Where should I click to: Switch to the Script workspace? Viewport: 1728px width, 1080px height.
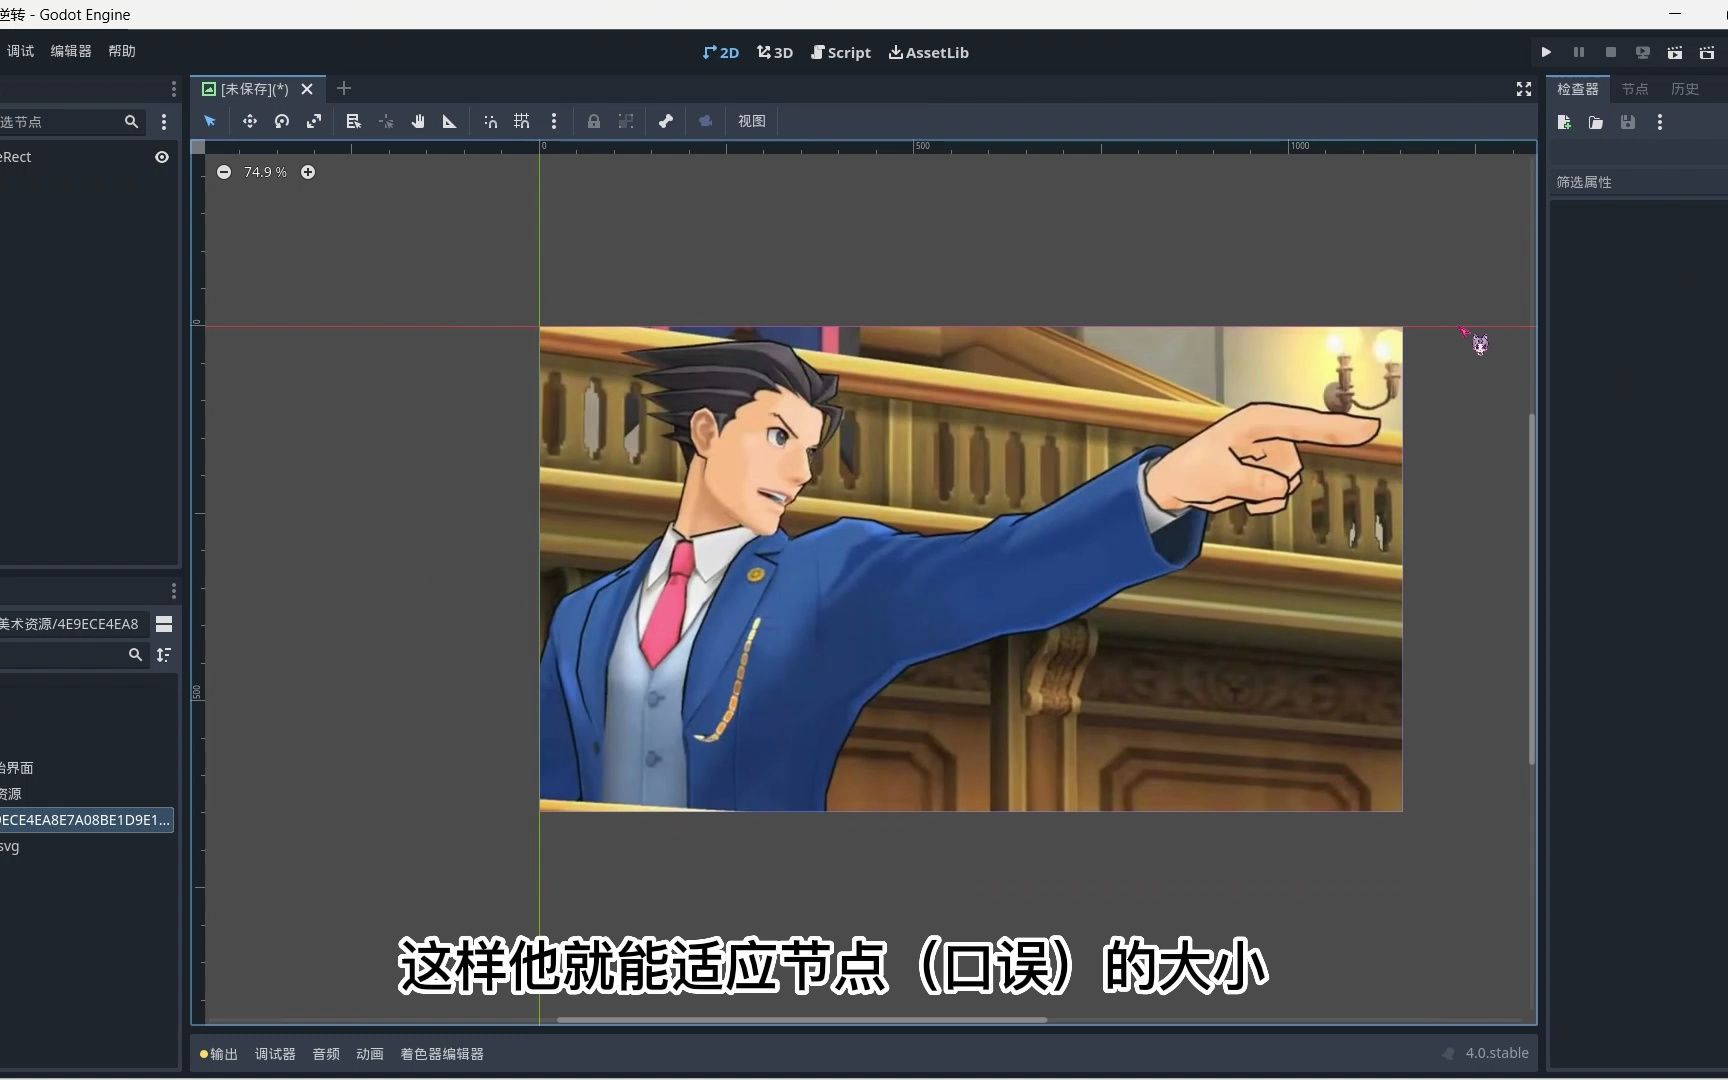[x=841, y=52]
